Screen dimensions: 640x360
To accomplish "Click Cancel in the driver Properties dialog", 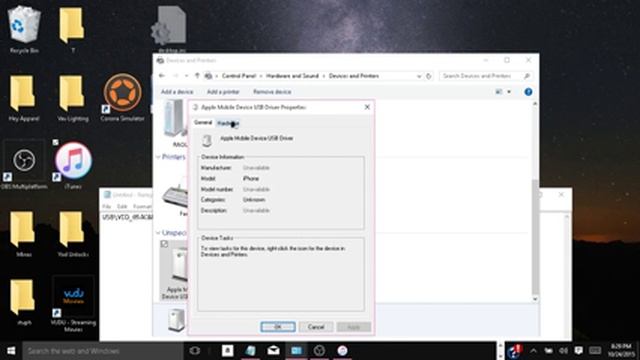I will (316, 327).
